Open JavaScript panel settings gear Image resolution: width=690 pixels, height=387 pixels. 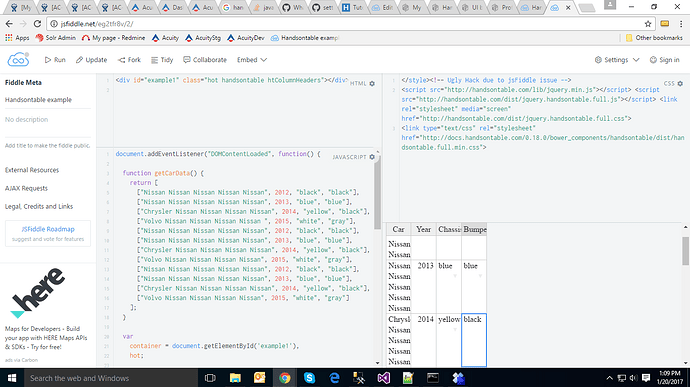[372, 157]
